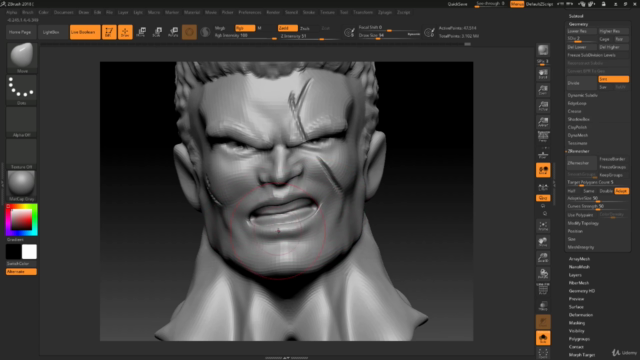Expand the ShadowBox section
This screenshot has height=360, width=640.
pyautogui.click(x=578, y=119)
